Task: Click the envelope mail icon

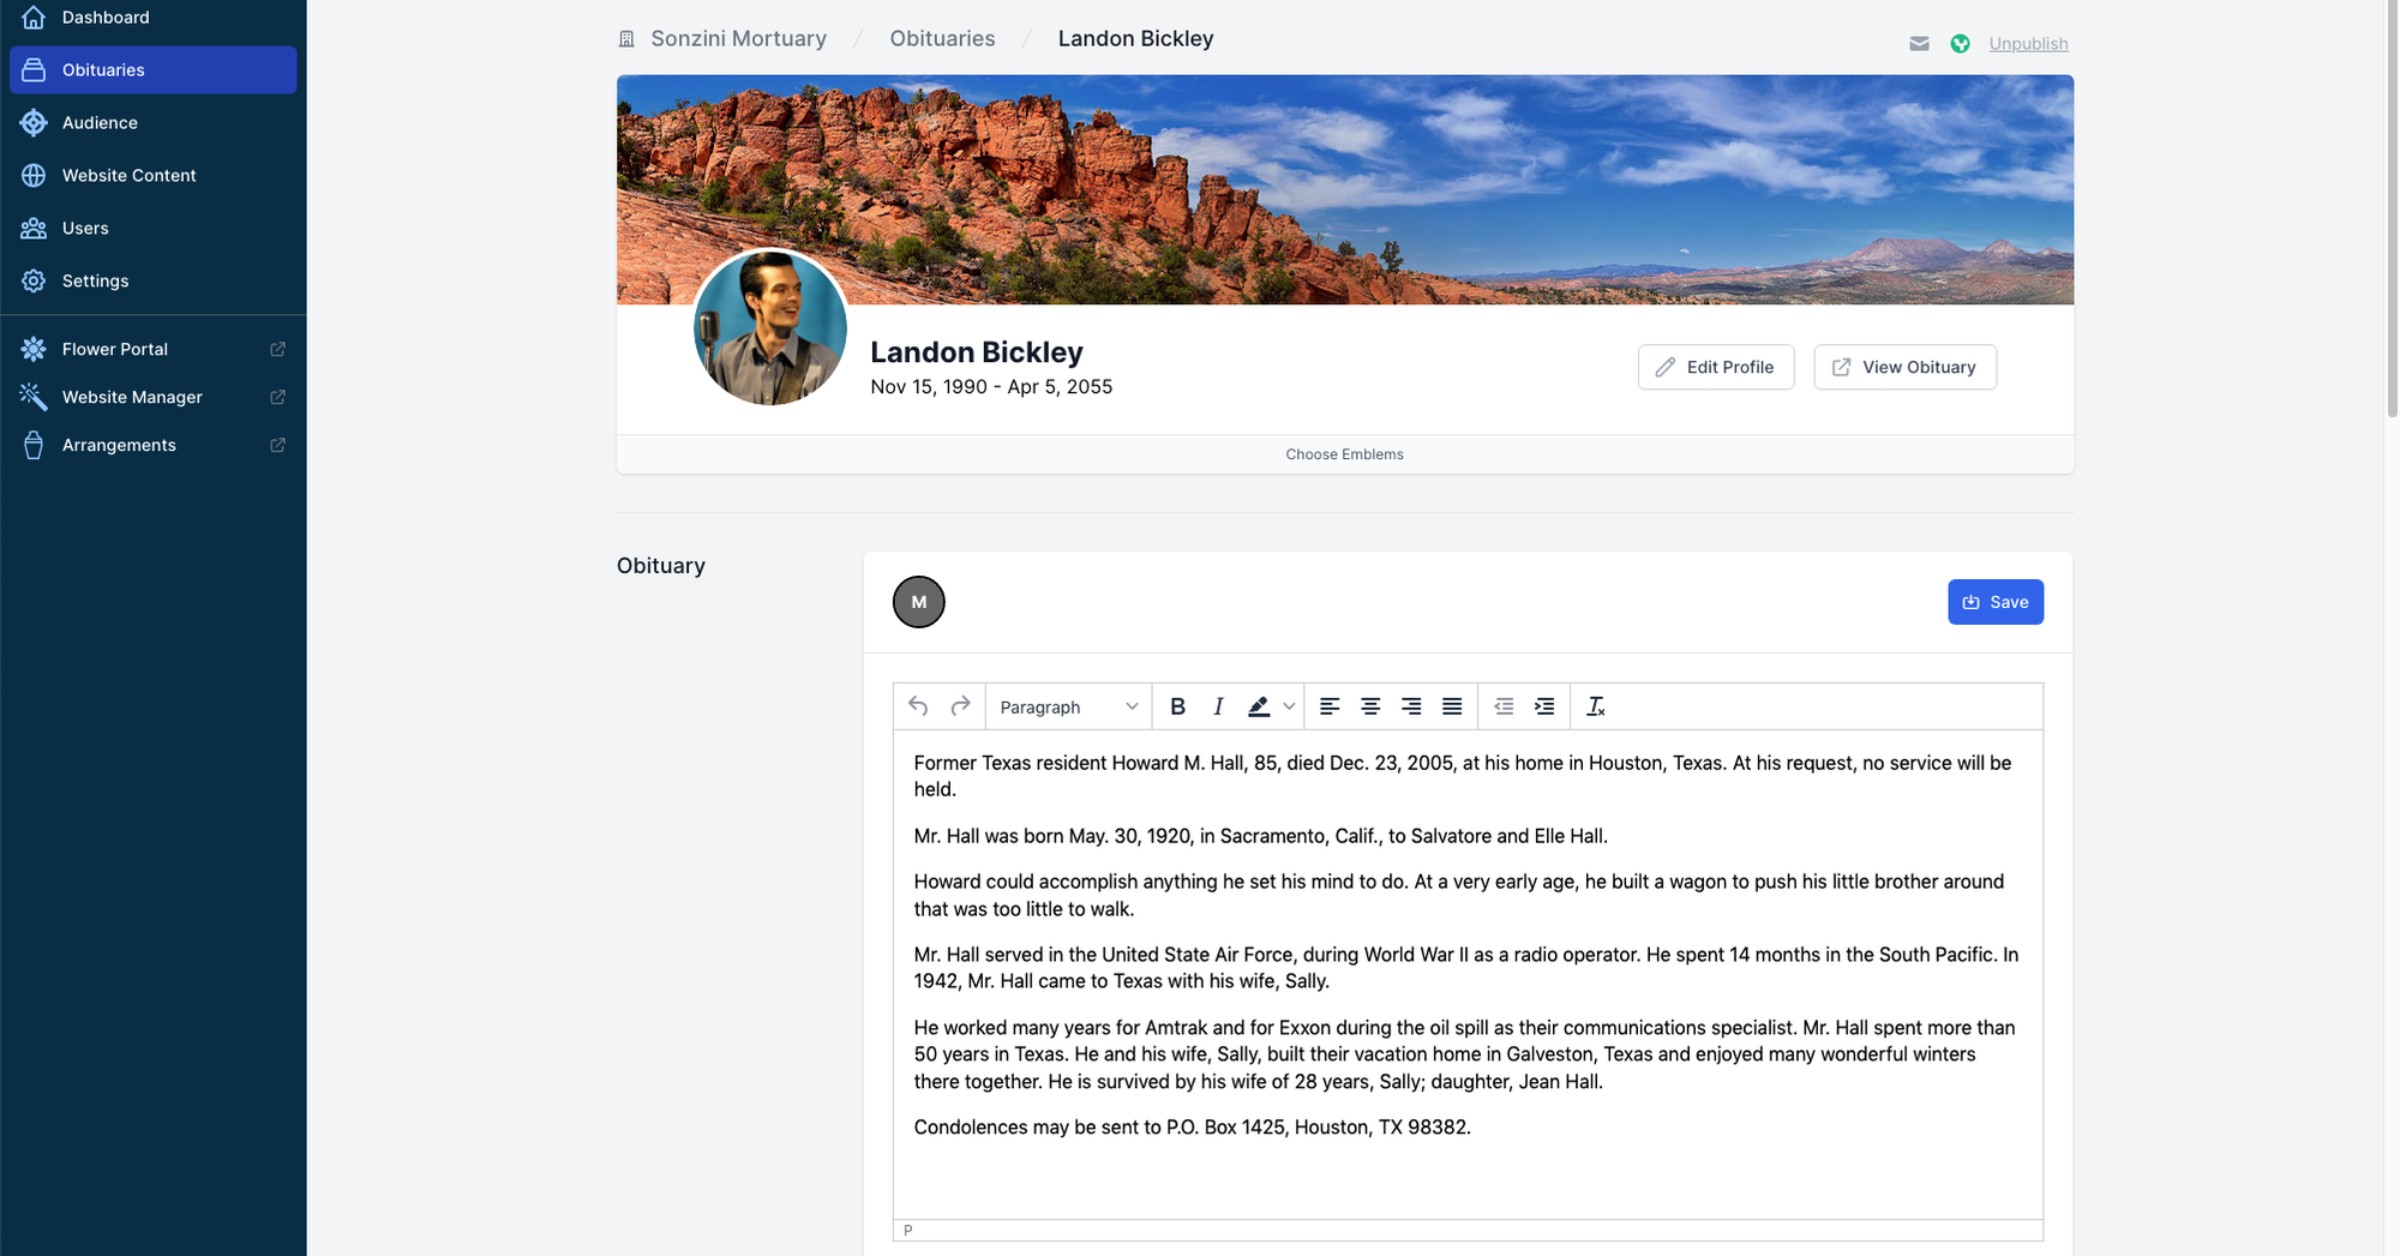Action: click(x=1918, y=43)
